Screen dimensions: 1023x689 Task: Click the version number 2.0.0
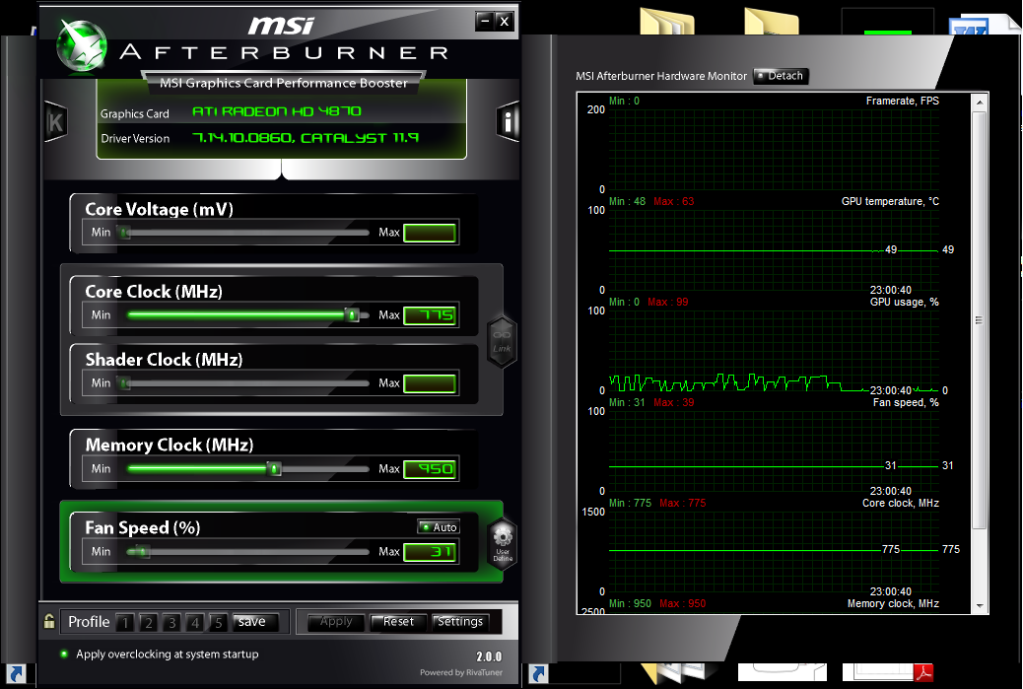[489, 656]
